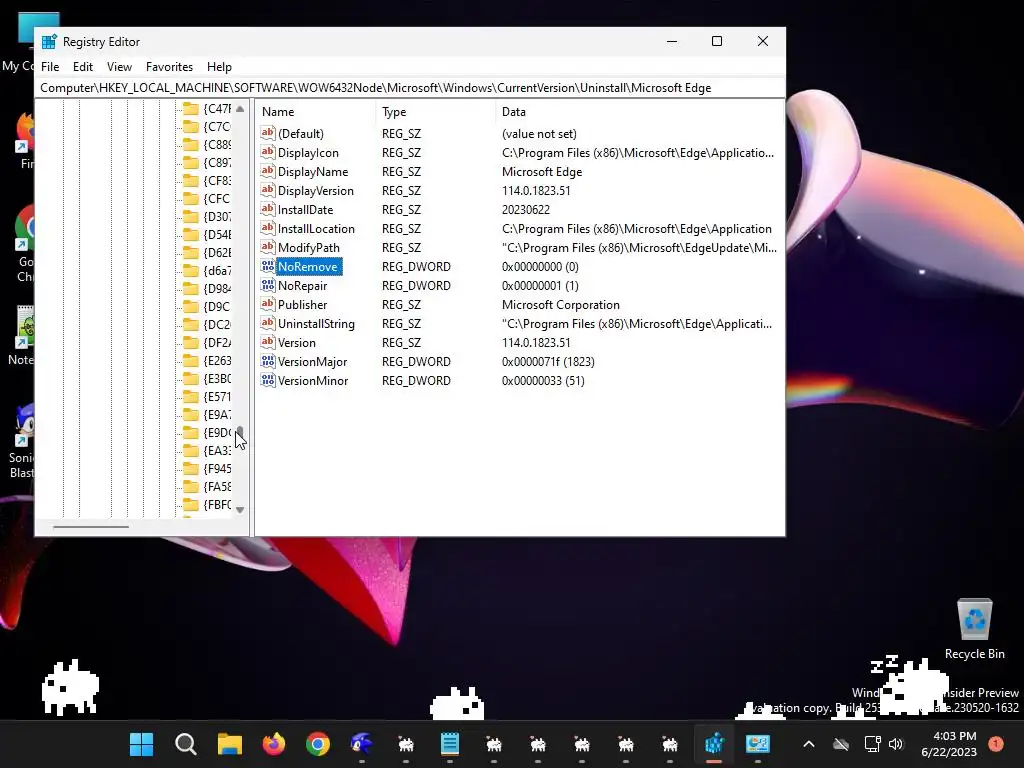Click the DWORD icon beside VersionMinor
This screenshot has height=768, width=1024.
pyautogui.click(x=268, y=380)
